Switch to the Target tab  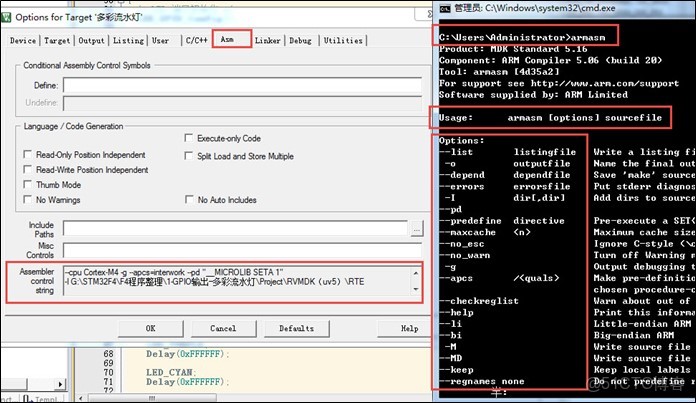(x=57, y=40)
